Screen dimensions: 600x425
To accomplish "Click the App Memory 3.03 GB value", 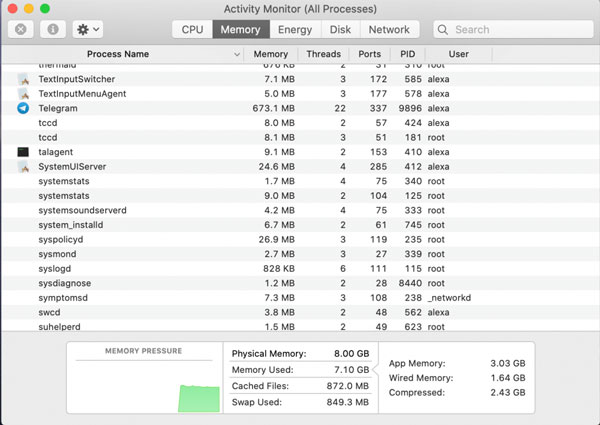I will [x=508, y=363].
